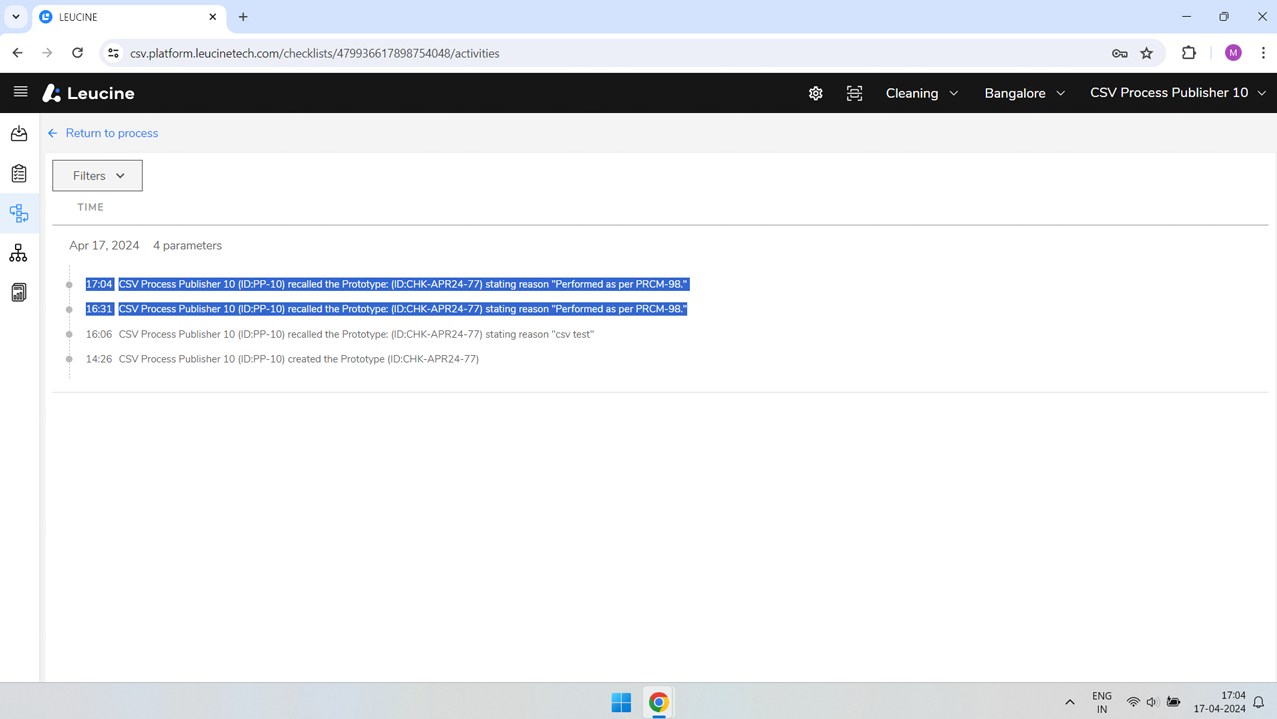Screen dimensions: 1277x719
Task: Open the Chrome three-dot menu
Action: (x=1263, y=53)
